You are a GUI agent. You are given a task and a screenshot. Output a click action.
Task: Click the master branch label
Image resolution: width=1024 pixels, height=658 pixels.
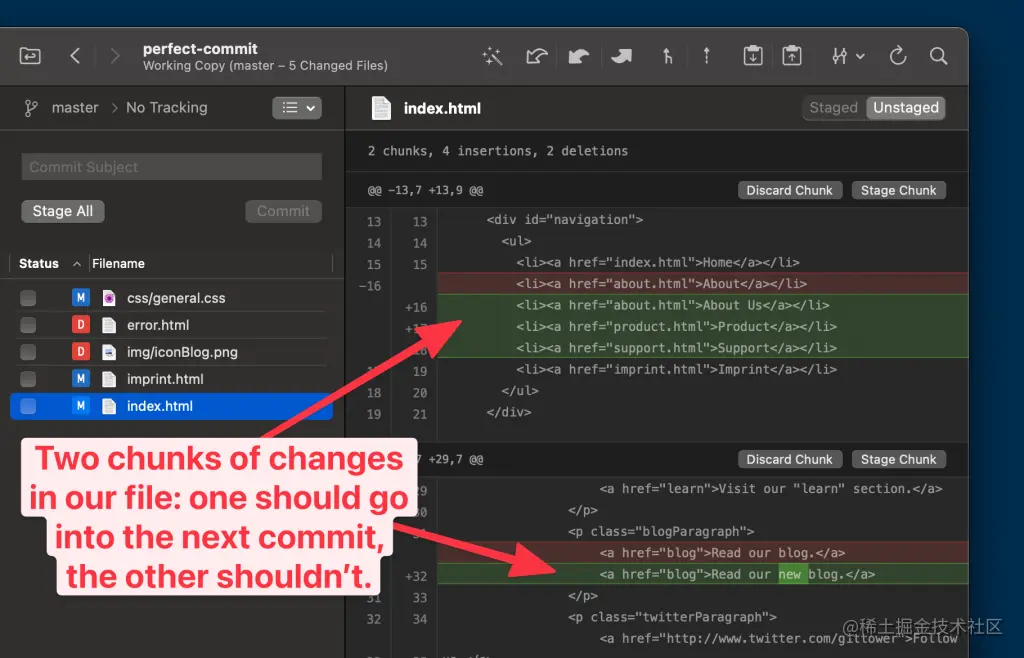(75, 108)
